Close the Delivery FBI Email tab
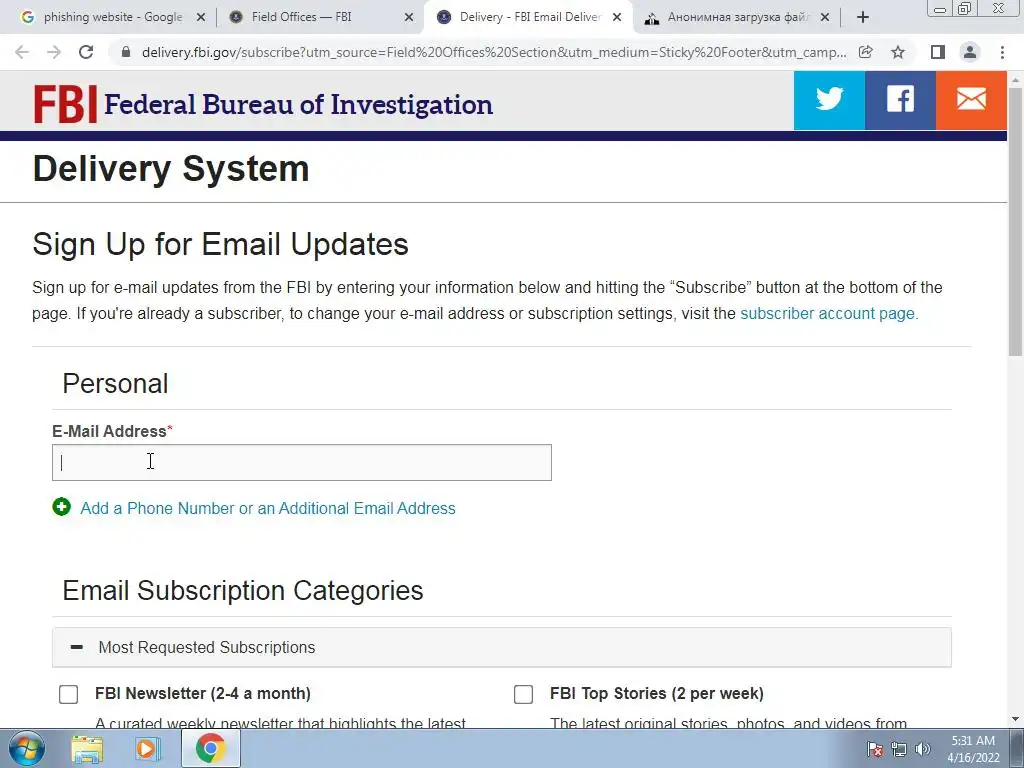The width and height of the screenshot is (1024, 768). [x=617, y=18]
